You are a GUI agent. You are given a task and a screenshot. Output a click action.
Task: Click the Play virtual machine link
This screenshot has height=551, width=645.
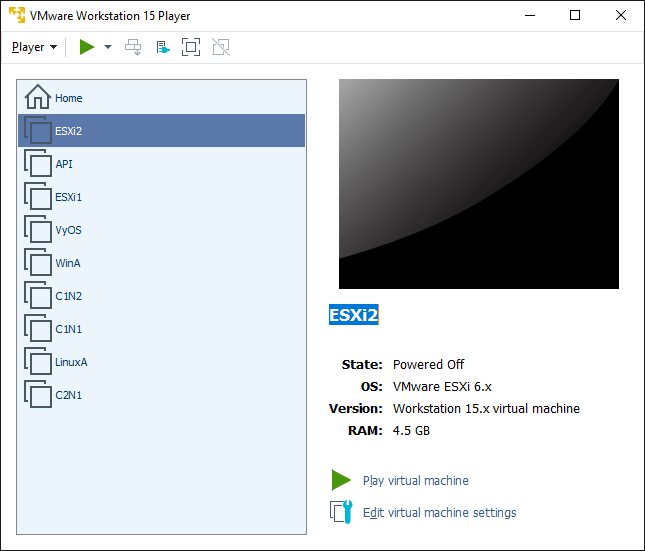[x=415, y=481]
